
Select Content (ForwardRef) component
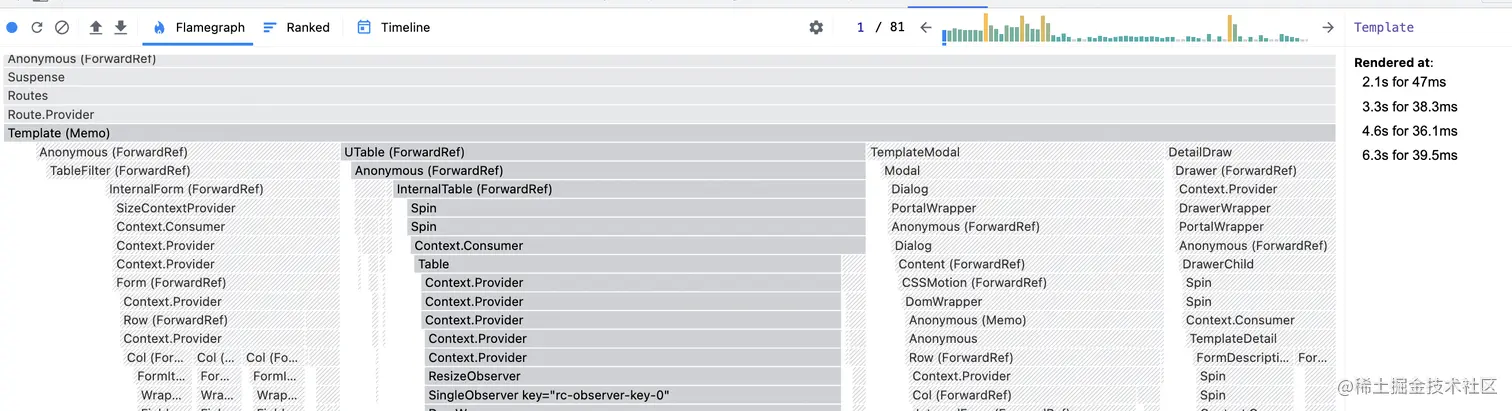(x=1030, y=264)
